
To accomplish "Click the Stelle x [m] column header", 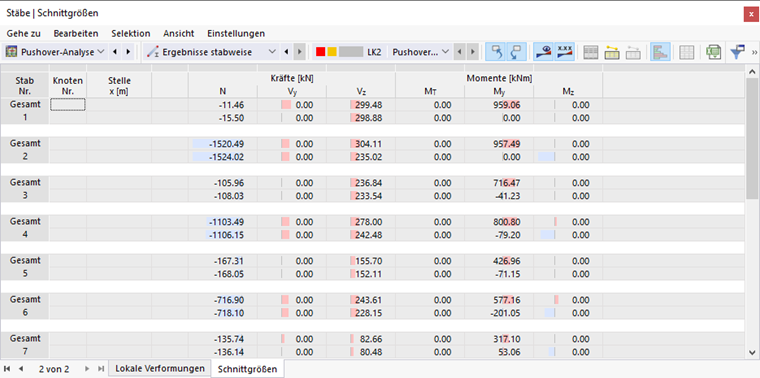I will pos(119,86).
